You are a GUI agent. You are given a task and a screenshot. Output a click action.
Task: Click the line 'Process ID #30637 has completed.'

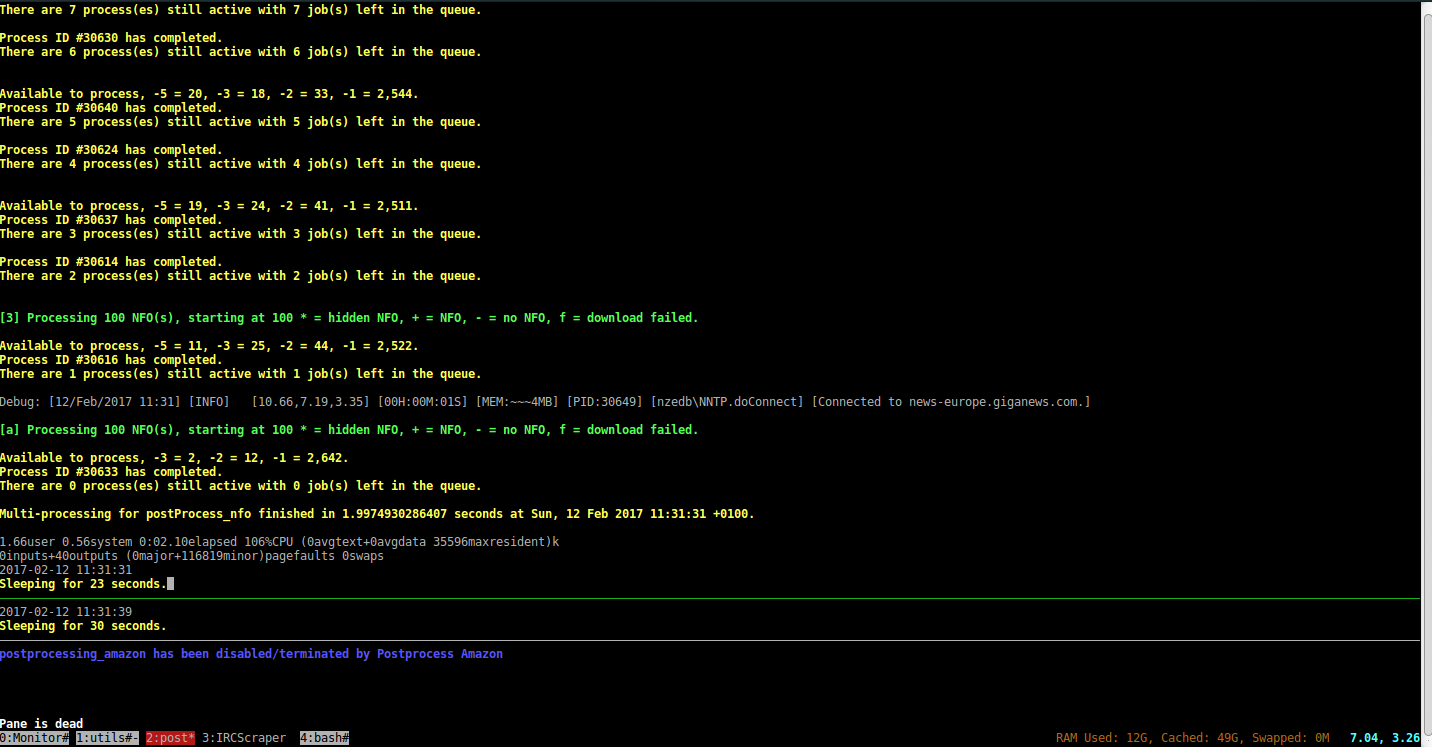[x=111, y=220]
